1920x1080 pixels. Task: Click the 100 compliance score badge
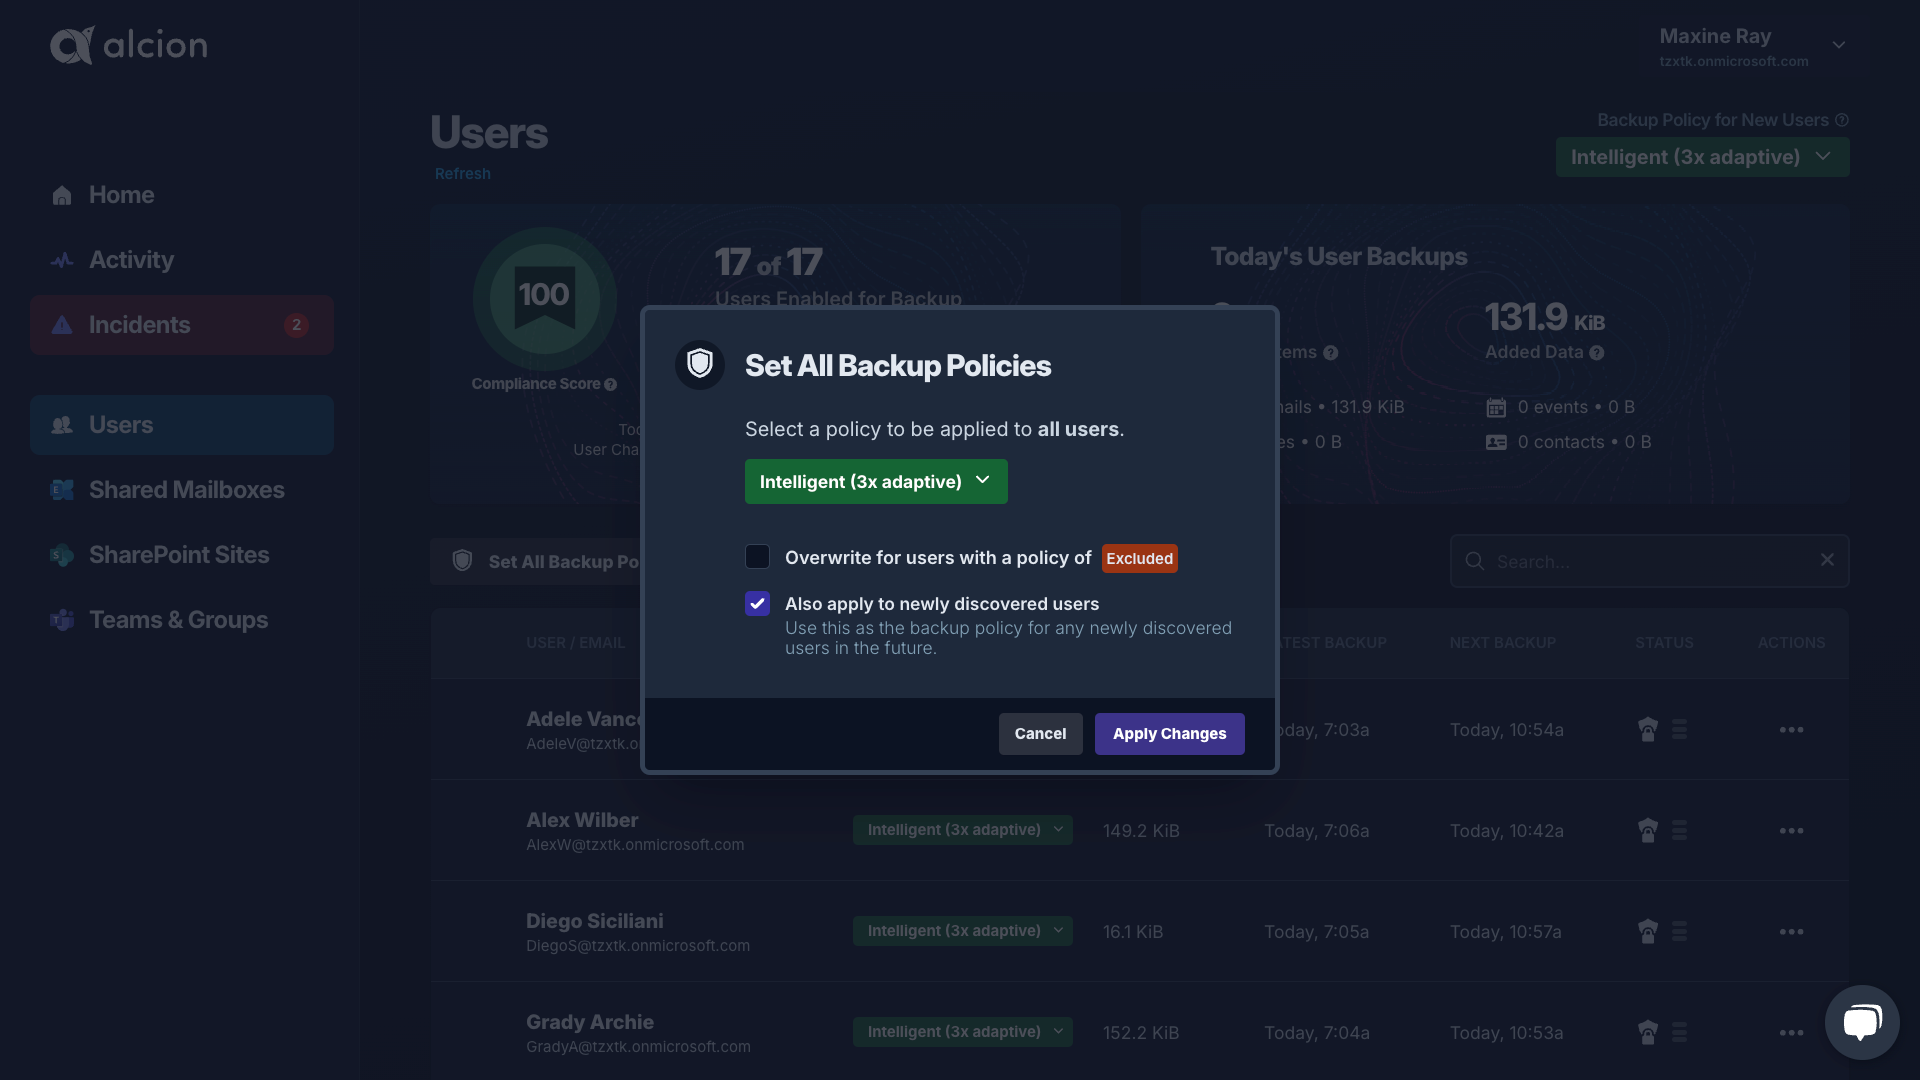click(544, 298)
